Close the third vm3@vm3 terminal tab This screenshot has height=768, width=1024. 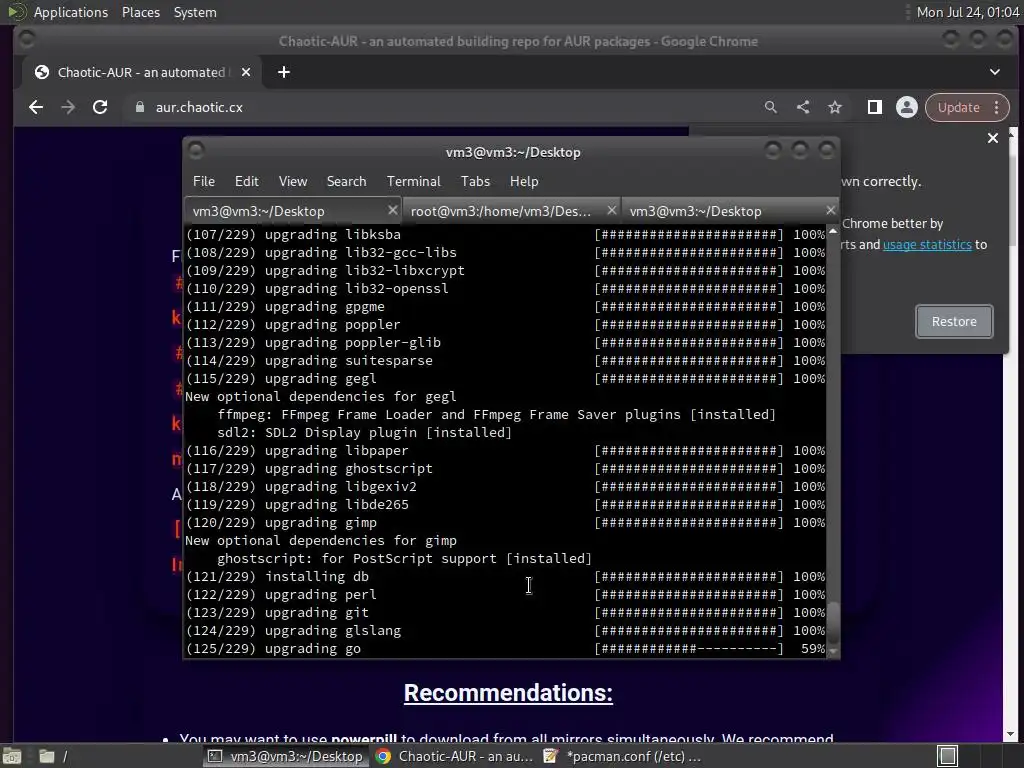830,210
